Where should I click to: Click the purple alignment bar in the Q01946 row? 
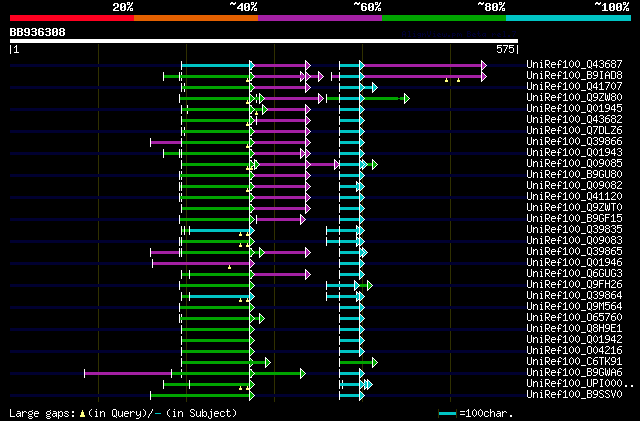201,263
